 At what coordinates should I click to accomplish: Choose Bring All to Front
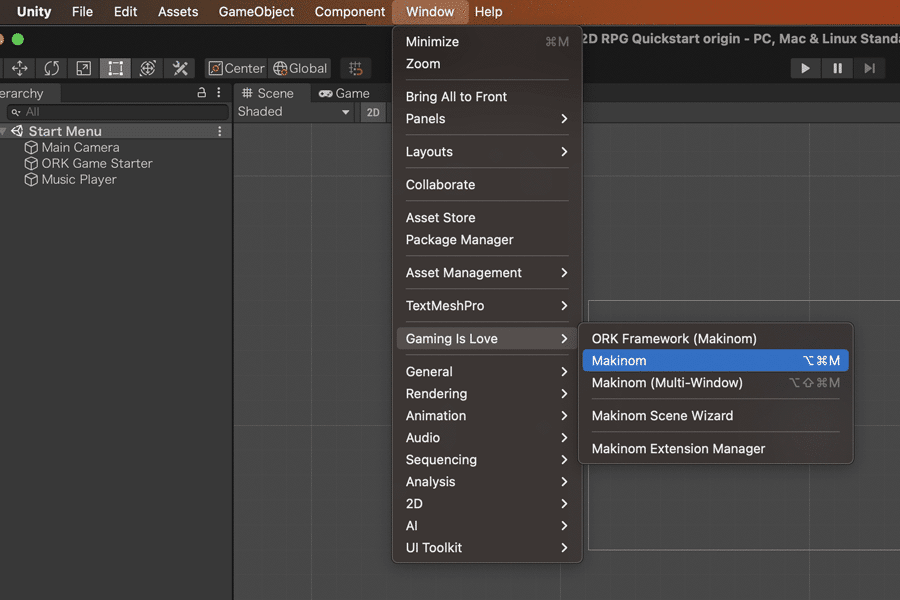click(x=487, y=96)
